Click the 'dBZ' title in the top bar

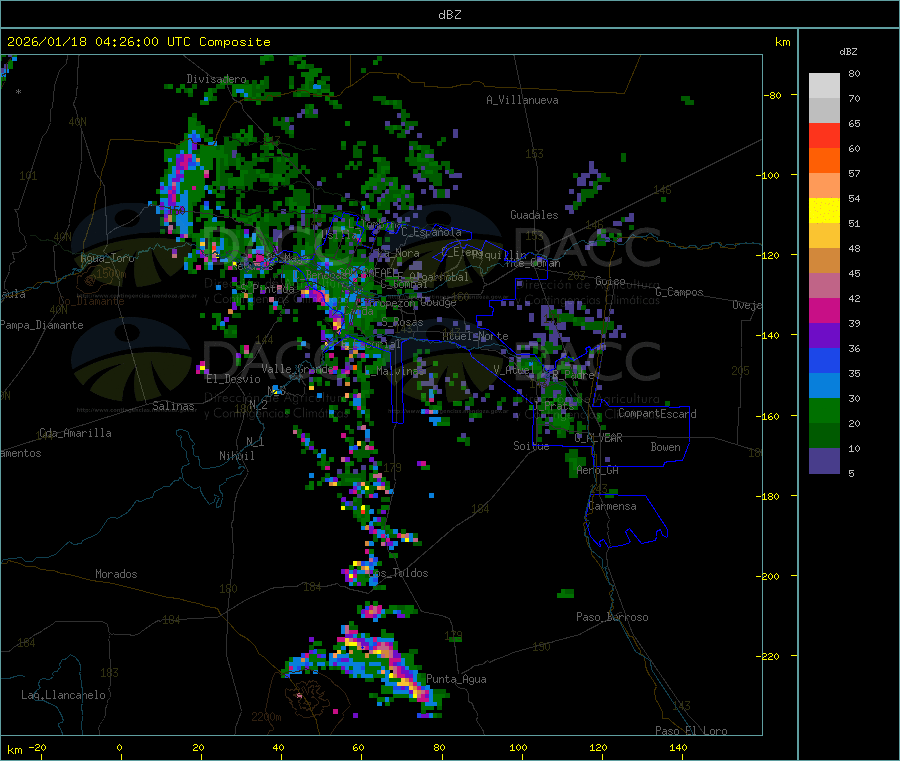449,15
